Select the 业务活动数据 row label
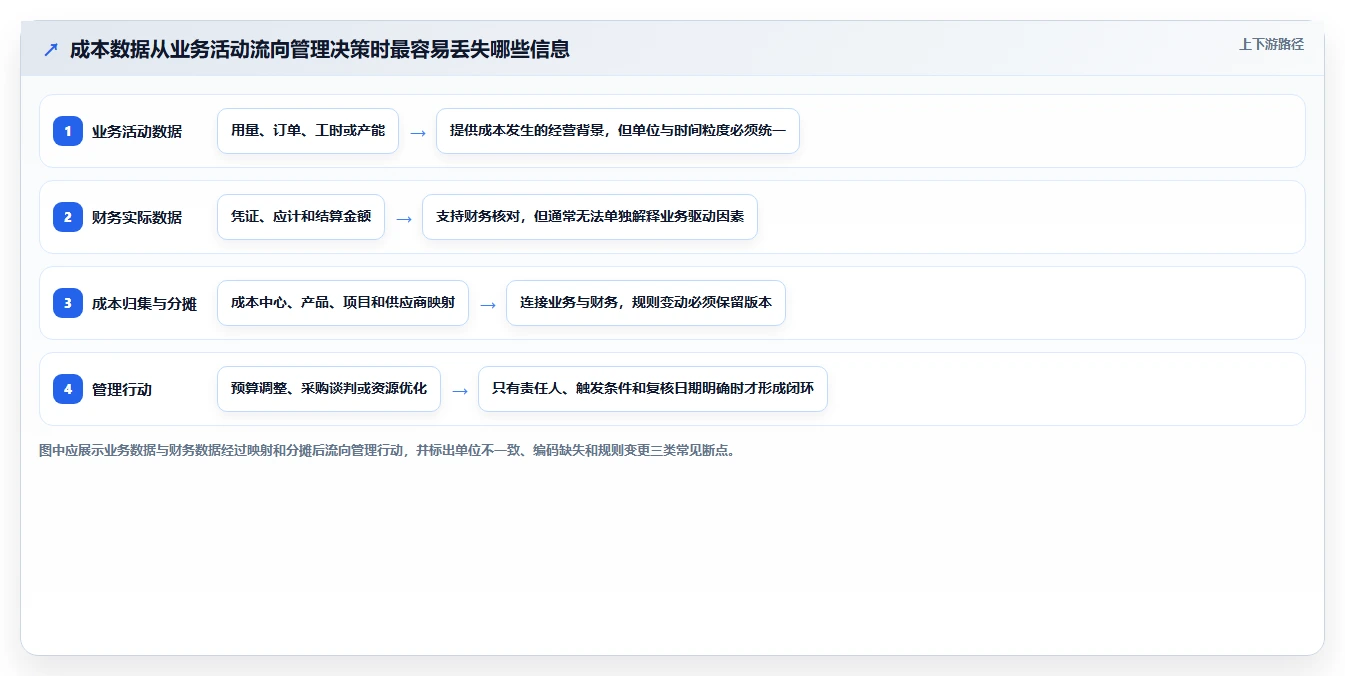The width and height of the screenshot is (1345, 676). (x=137, y=131)
